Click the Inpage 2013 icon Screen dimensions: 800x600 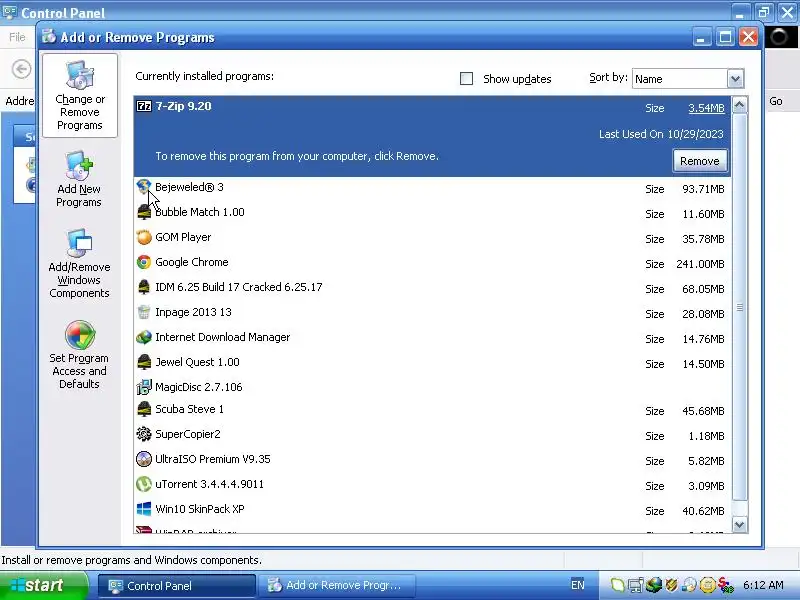tap(144, 312)
